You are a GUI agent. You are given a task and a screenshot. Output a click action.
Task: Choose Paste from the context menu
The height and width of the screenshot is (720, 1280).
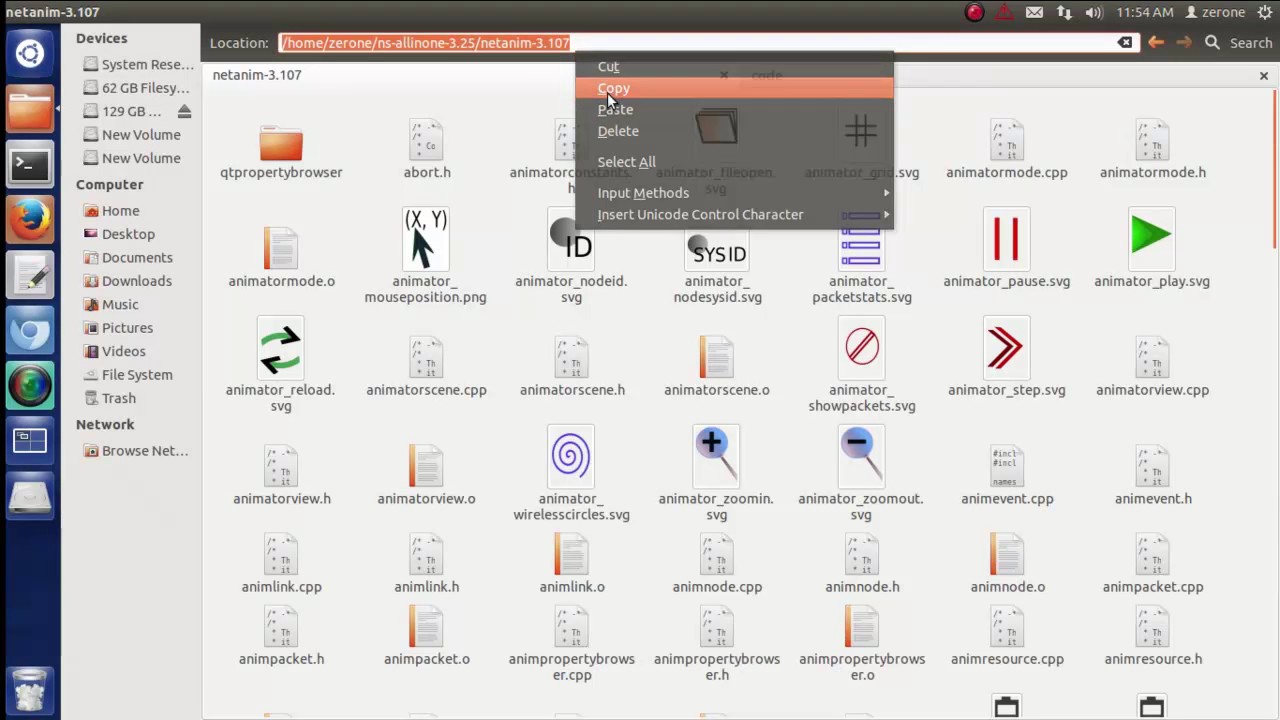point(734,109)
